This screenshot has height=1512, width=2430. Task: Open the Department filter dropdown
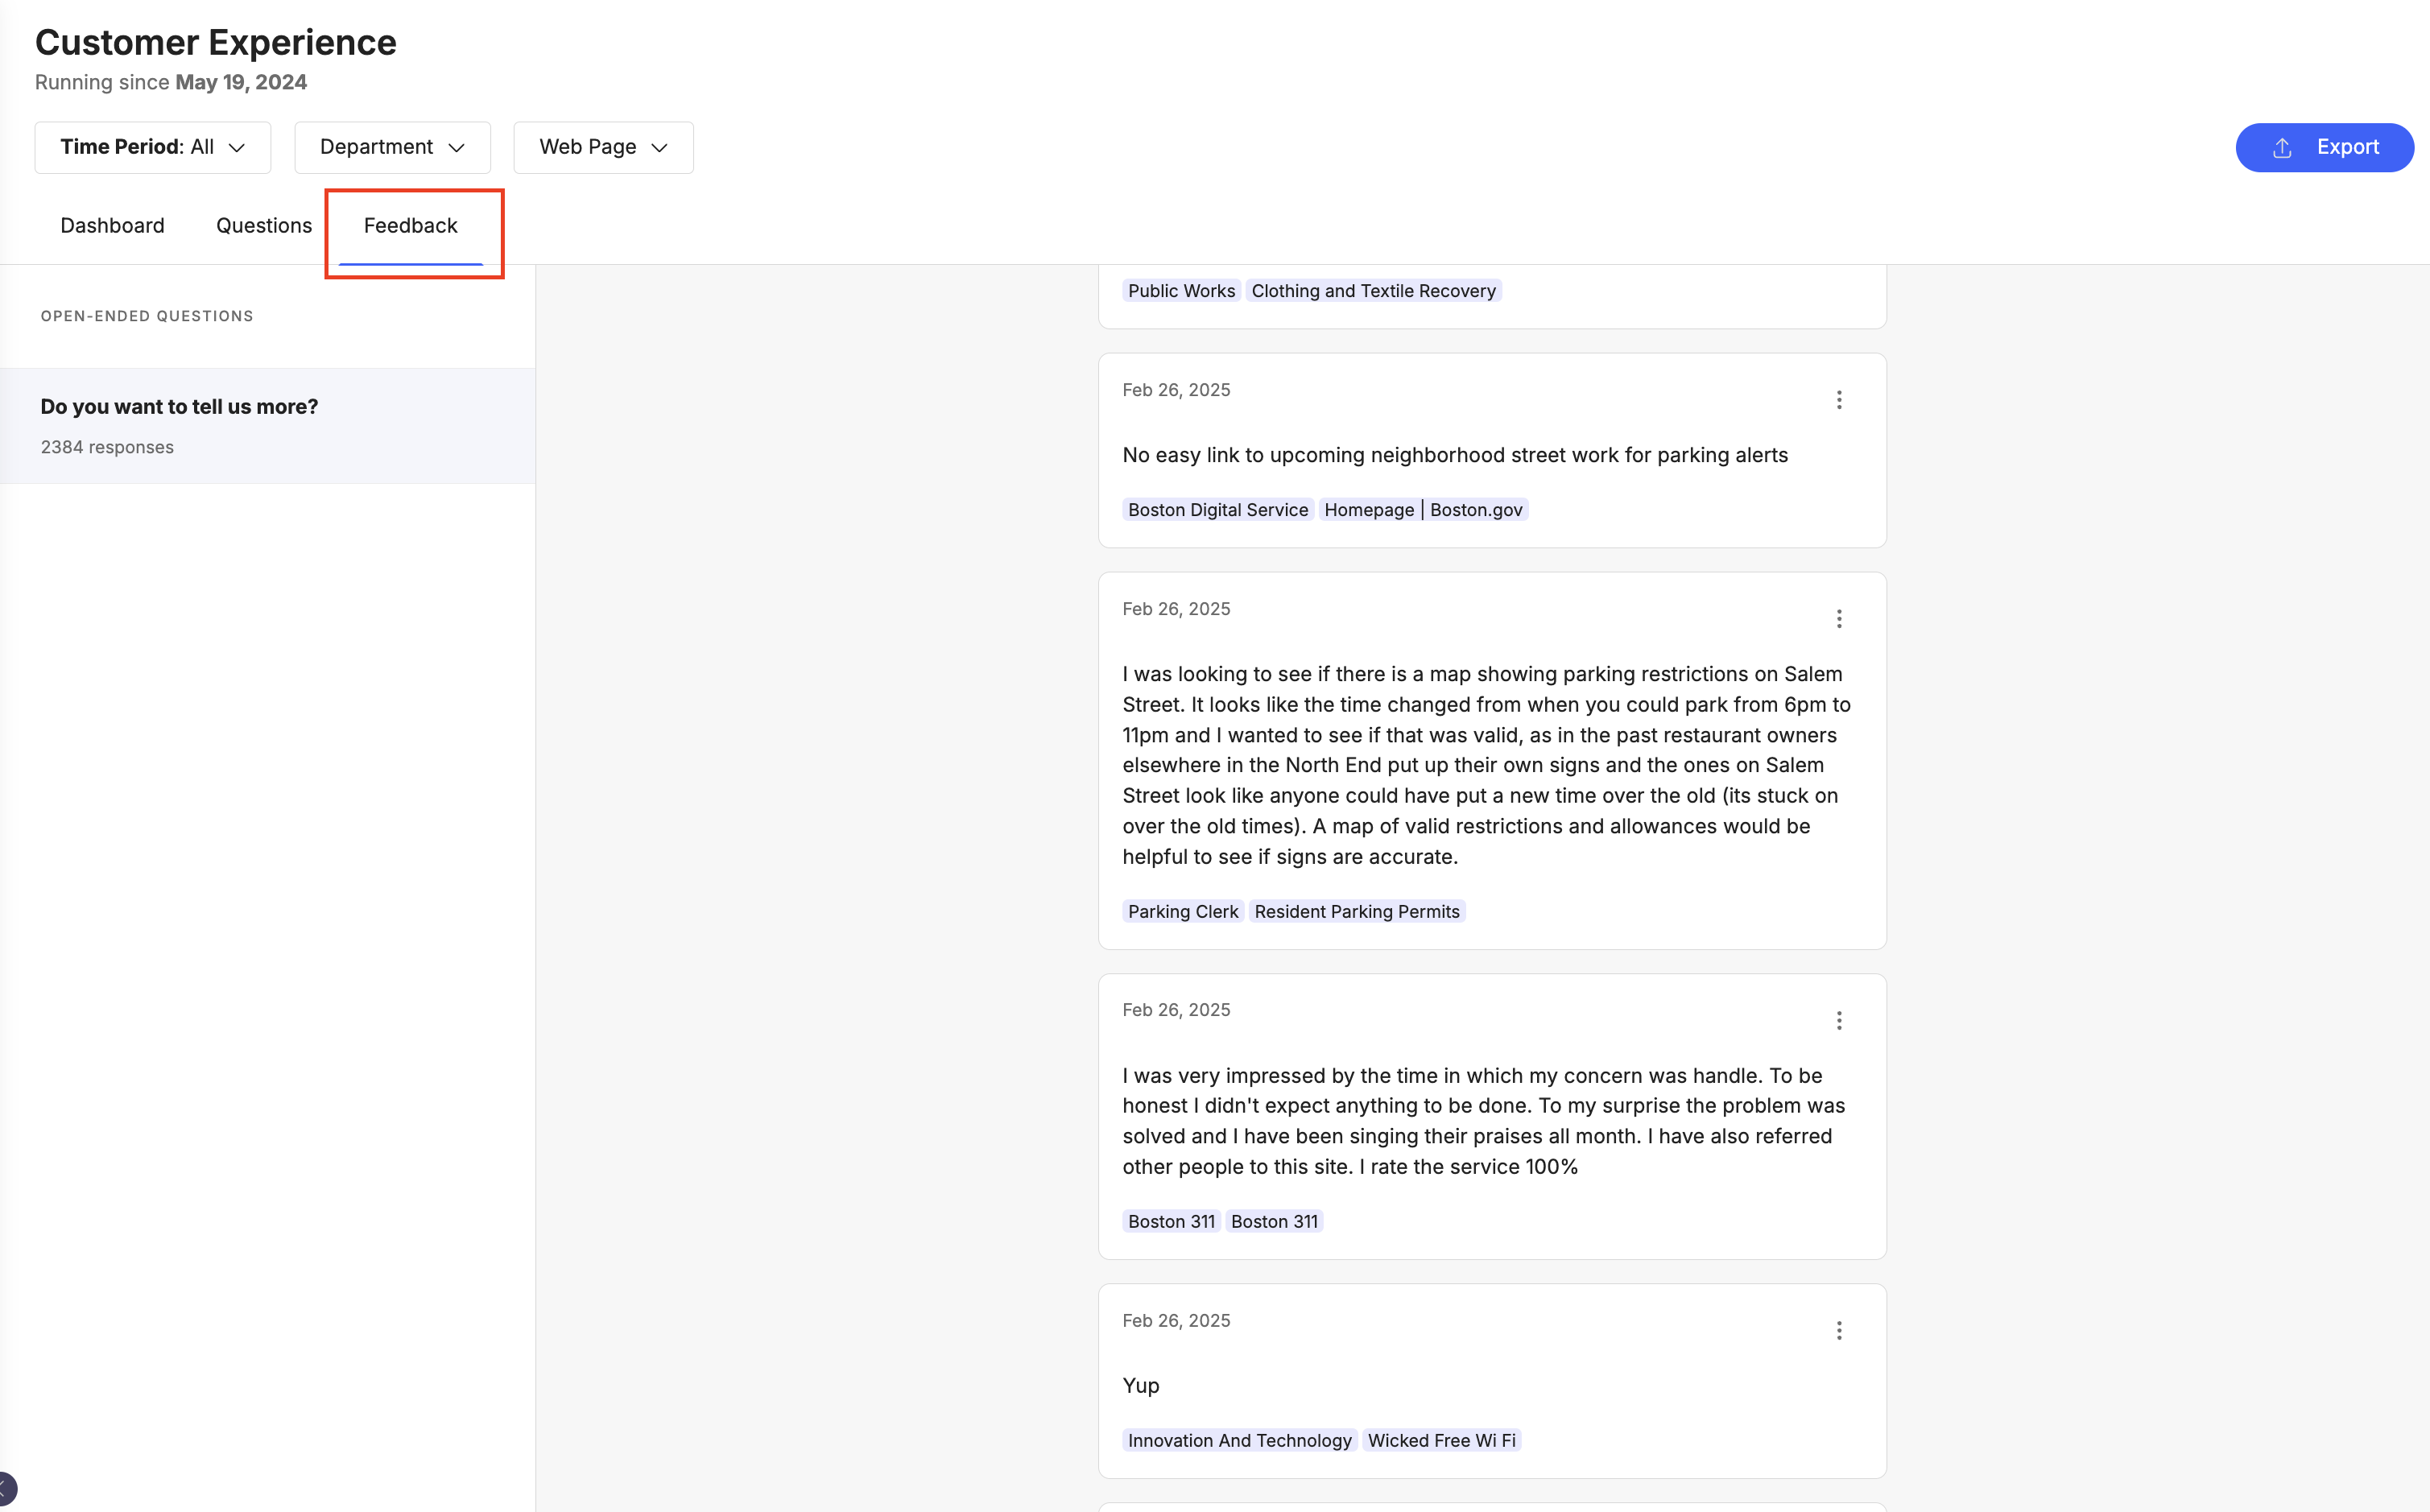(392, 147)
